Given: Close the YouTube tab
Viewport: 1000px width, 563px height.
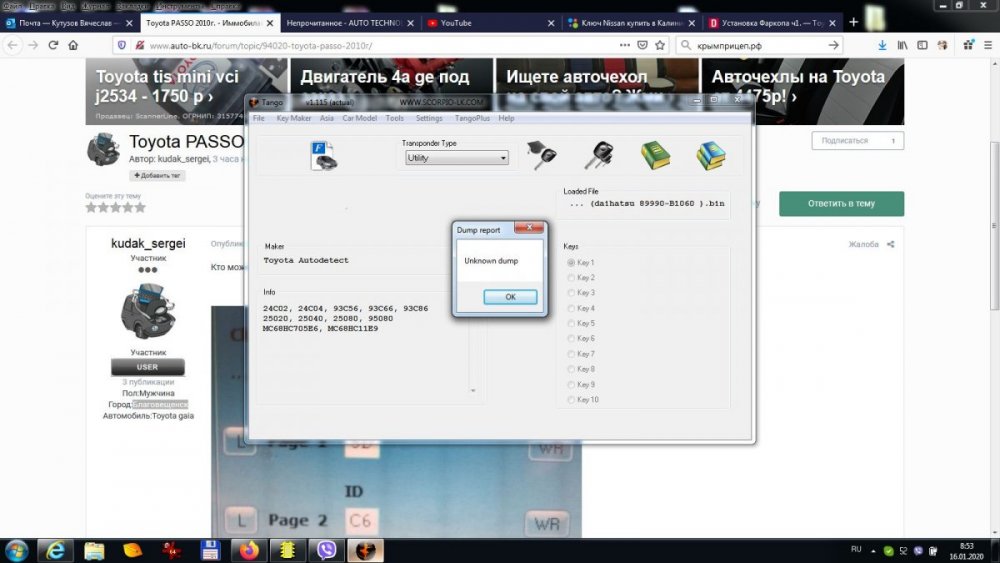Looking at the screenshot, I should coord(551,23).
